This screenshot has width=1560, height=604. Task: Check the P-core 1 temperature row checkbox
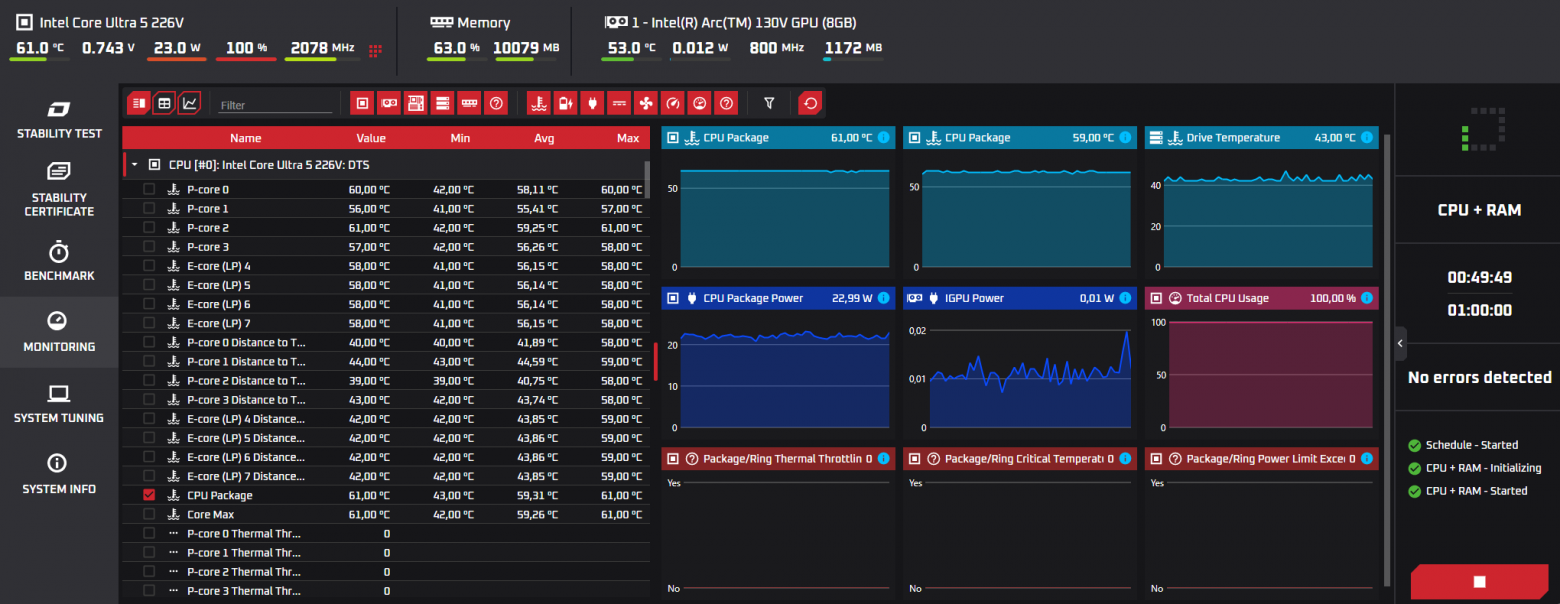click(149, 209)
